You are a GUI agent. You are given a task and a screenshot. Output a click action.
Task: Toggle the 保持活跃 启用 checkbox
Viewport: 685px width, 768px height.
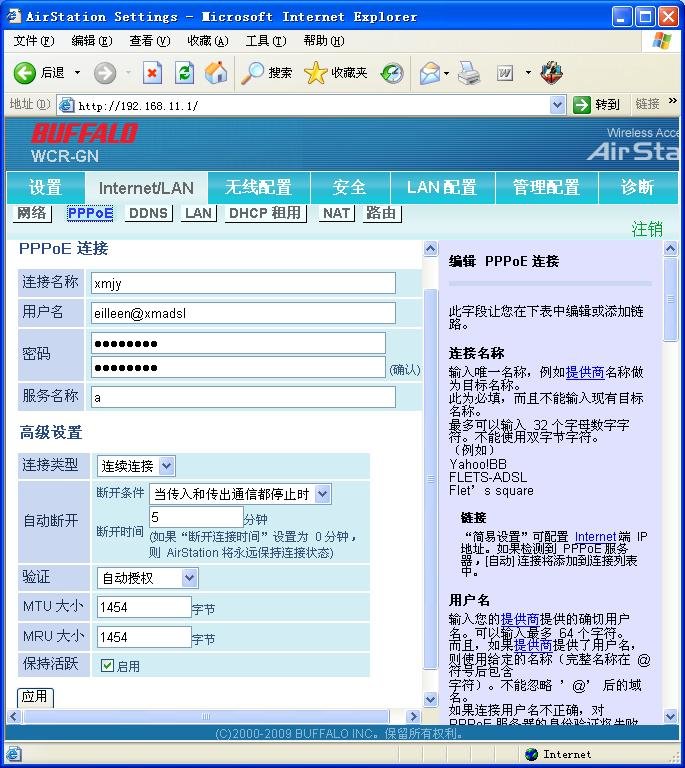click(x=108, y=665)
